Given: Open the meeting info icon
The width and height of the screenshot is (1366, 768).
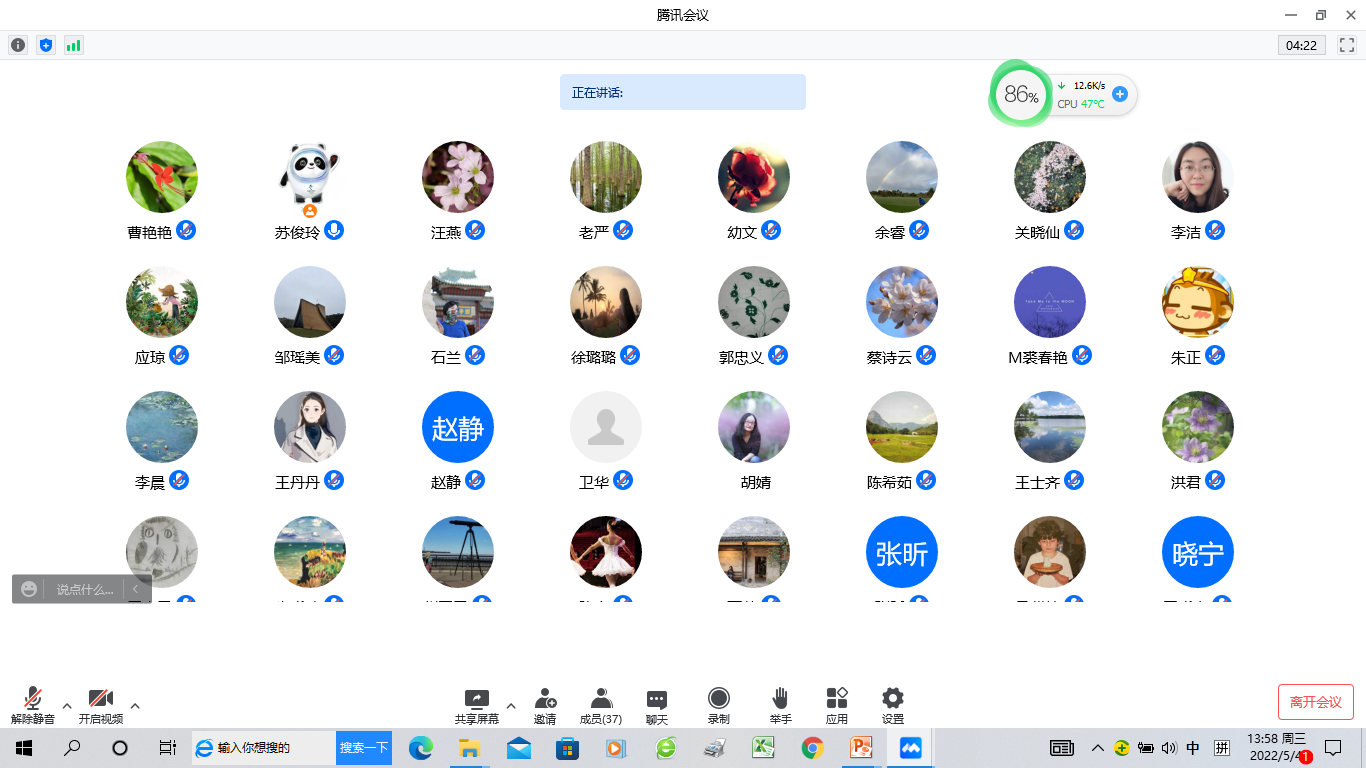Looking at the screenshot, I should point(18,45).
